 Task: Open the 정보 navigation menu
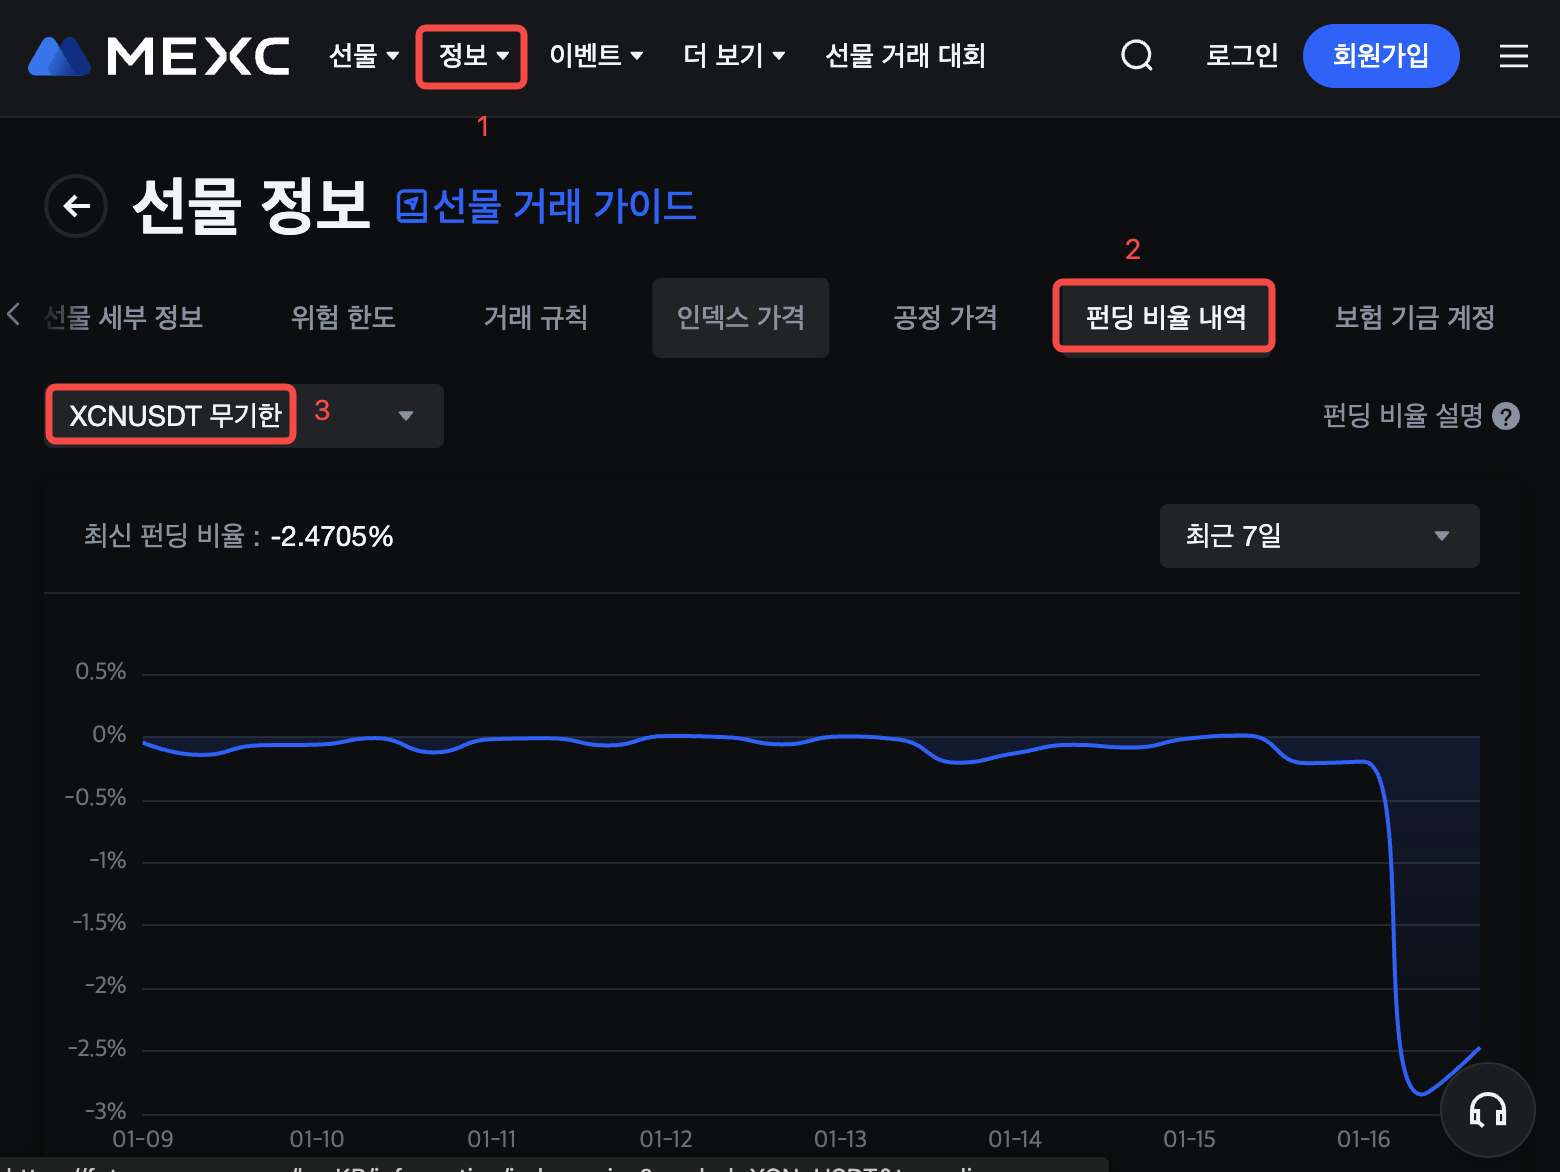[x=472, y=56]
